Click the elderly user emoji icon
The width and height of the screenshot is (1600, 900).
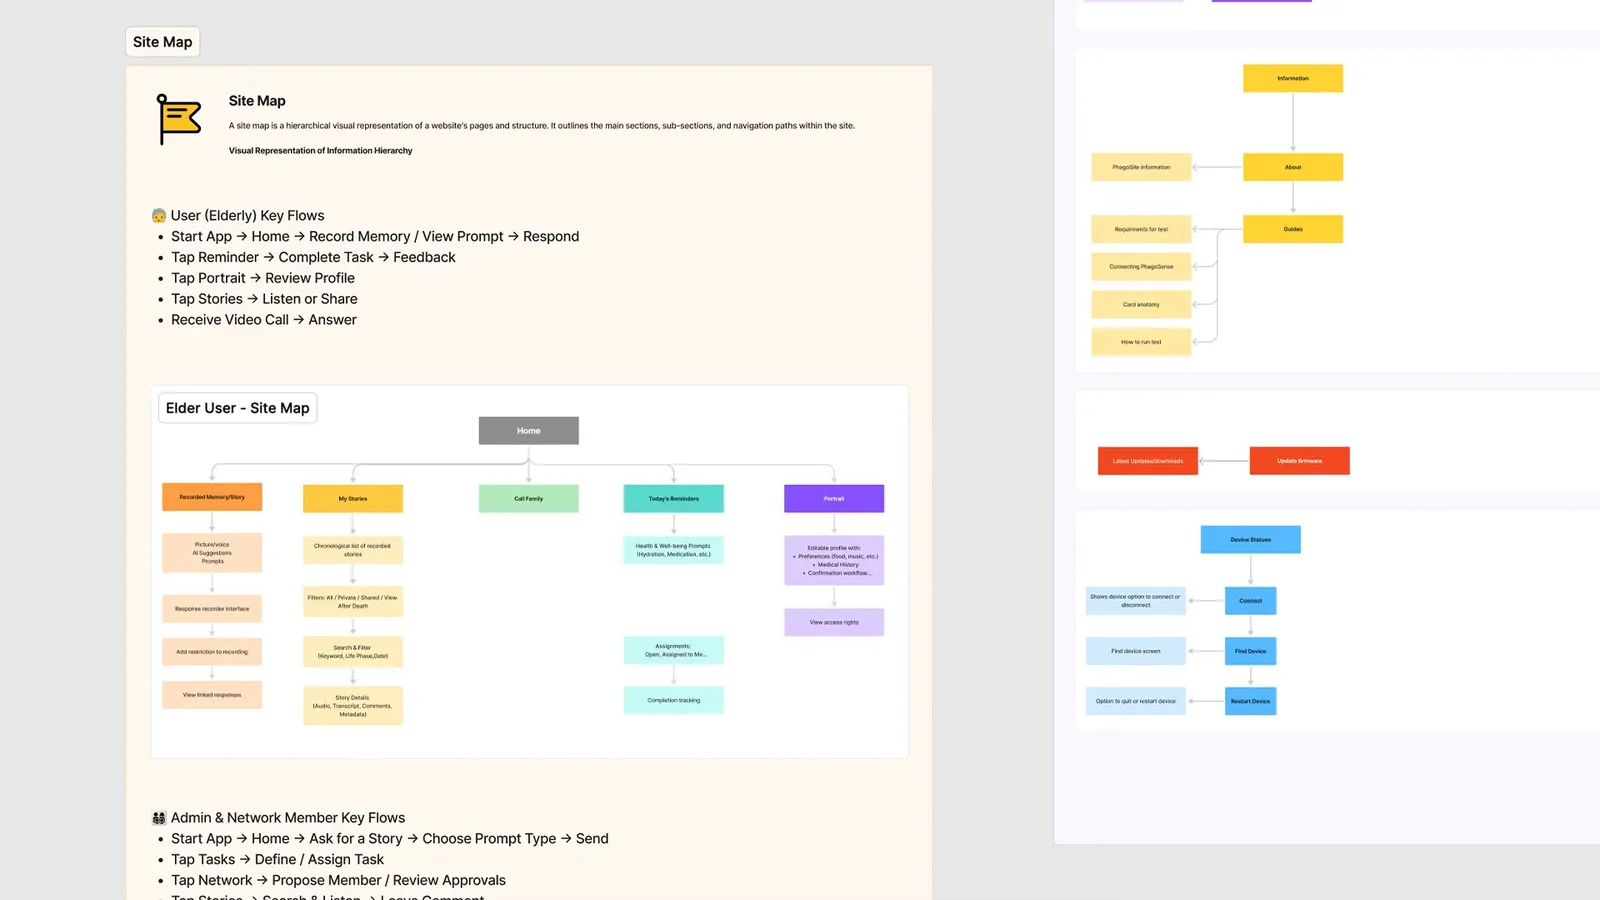click(x=159, y=216)
